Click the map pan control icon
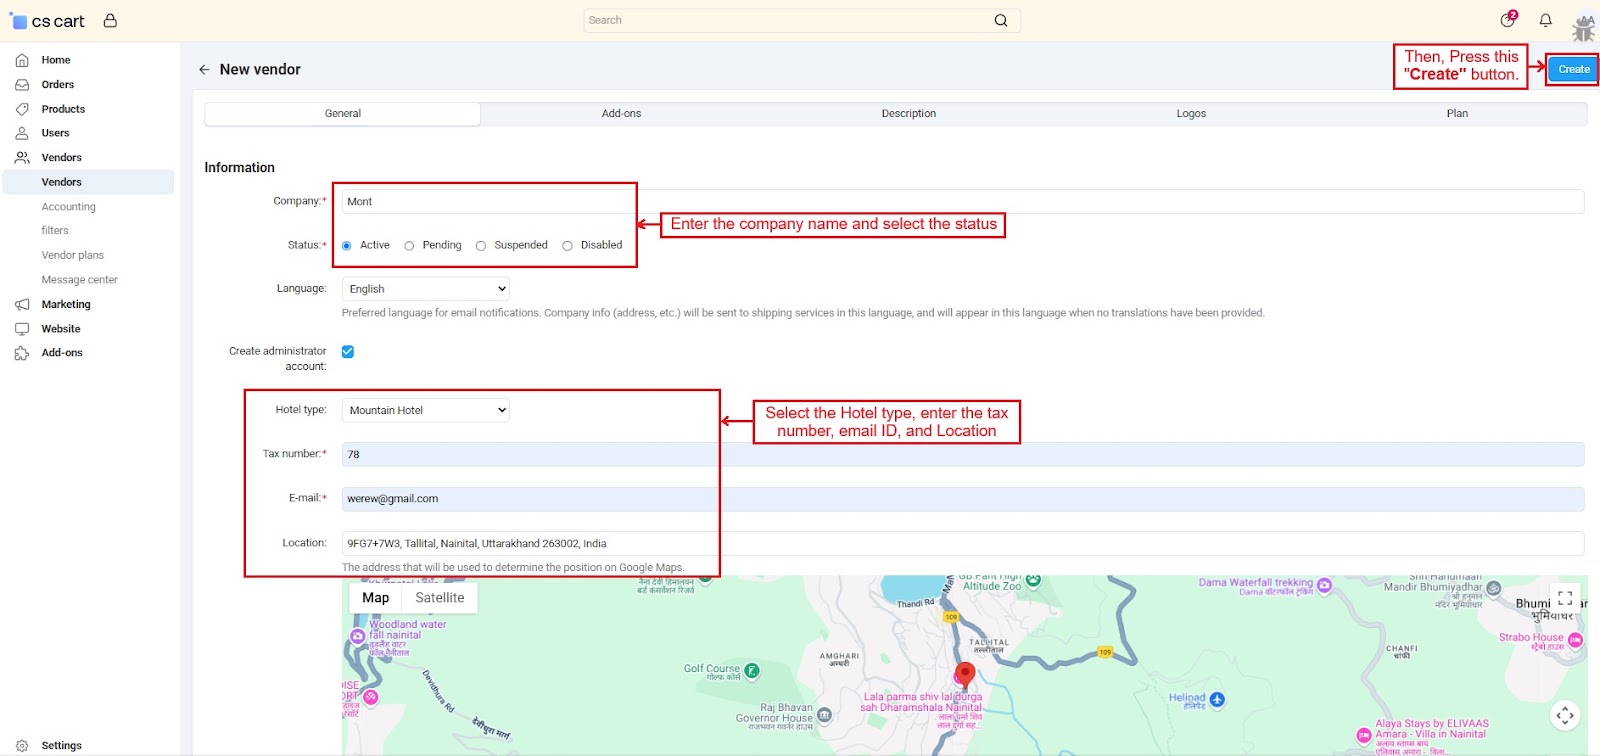 (x=1565, y=715)
